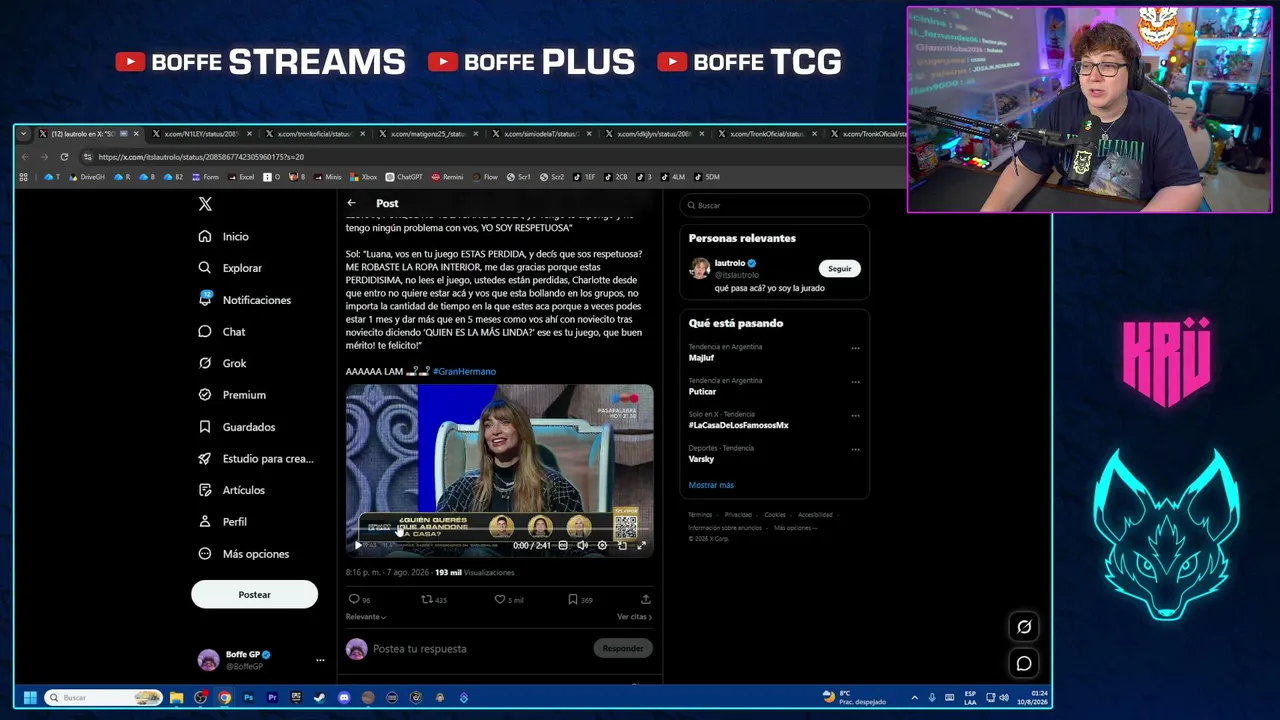This screenshot has height=720, width=1280.
Task: Open the Explorar search page
Action: click(229, 268)
